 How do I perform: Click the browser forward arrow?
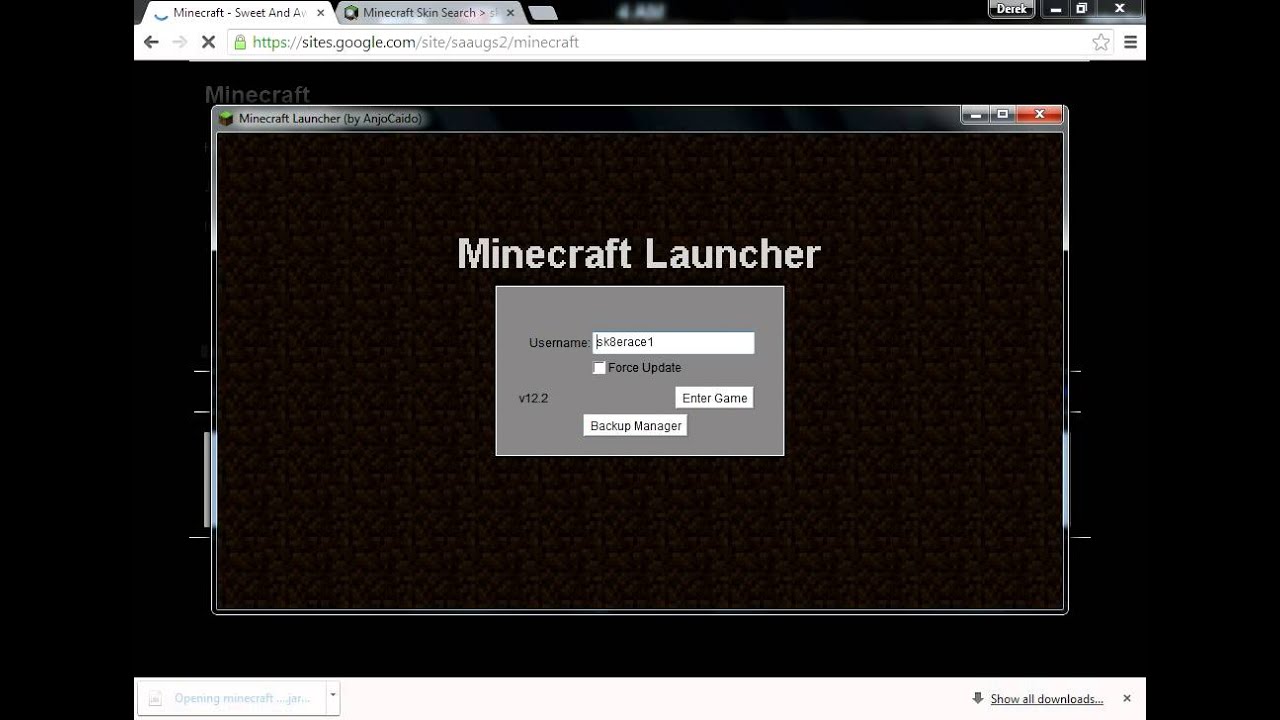180,42
